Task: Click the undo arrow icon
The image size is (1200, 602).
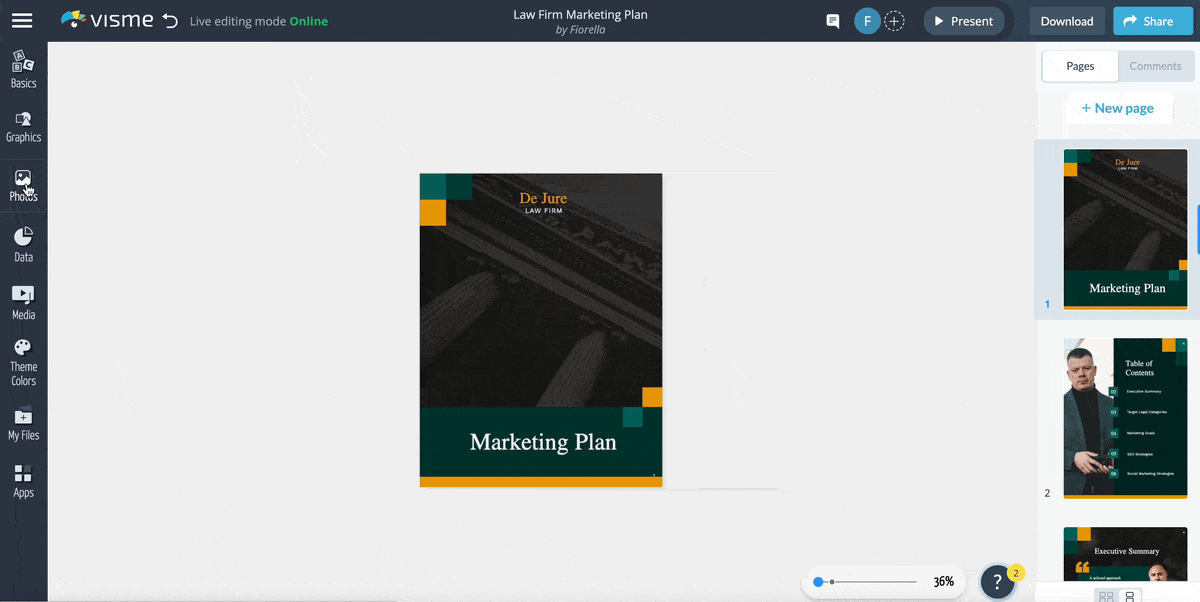Action: click(170, 21)
